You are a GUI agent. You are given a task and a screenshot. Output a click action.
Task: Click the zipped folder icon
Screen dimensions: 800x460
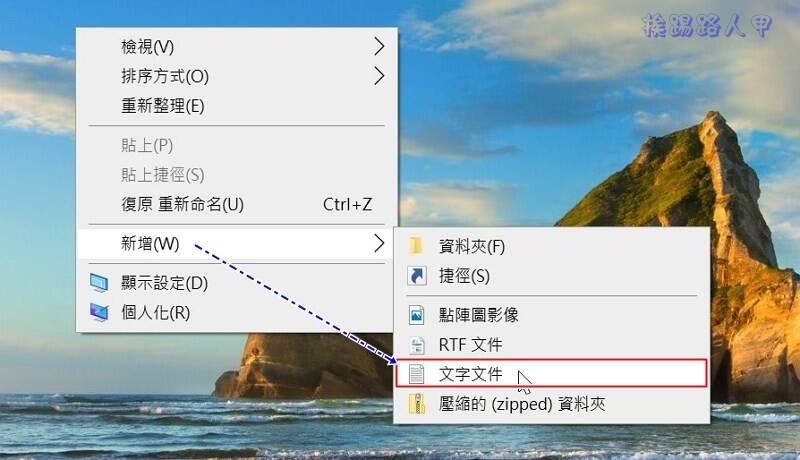tap(416, 404)
